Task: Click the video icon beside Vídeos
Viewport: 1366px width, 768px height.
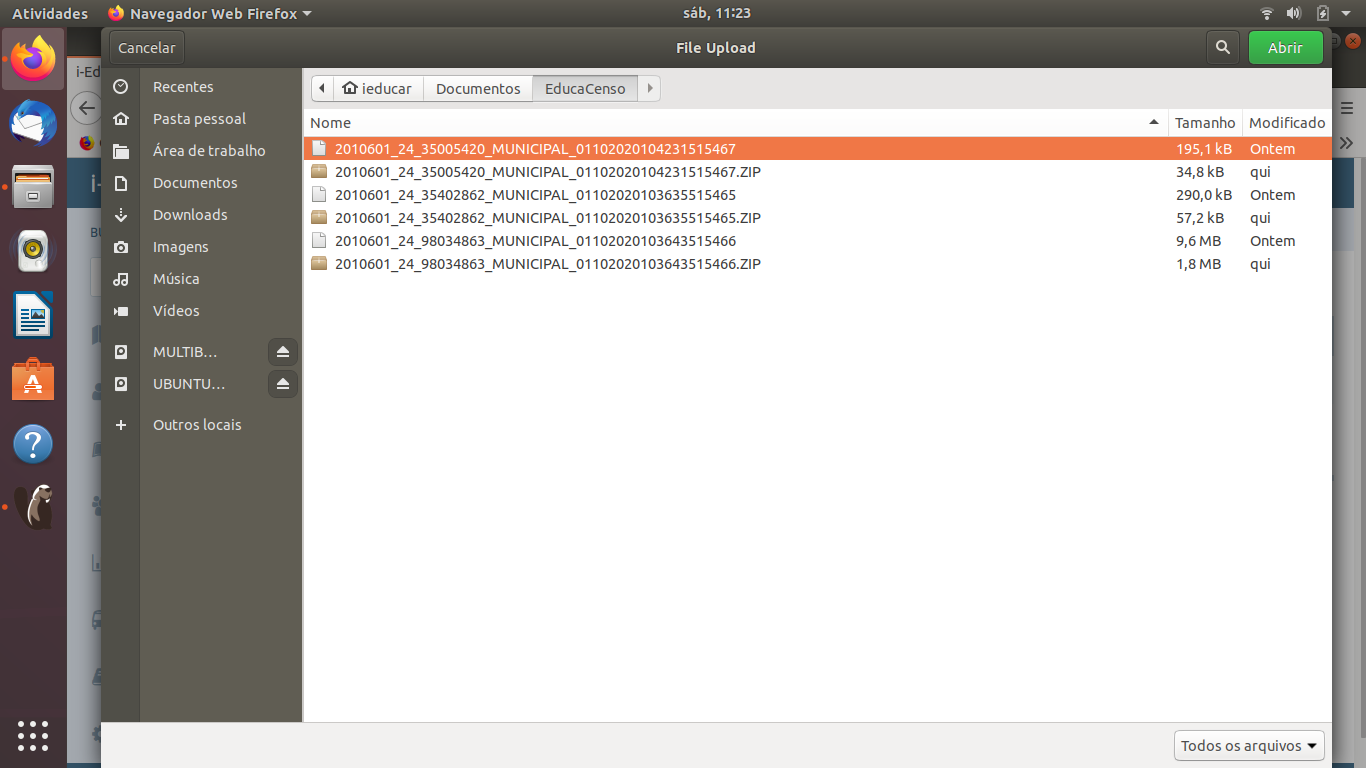Action: [121, 311]
